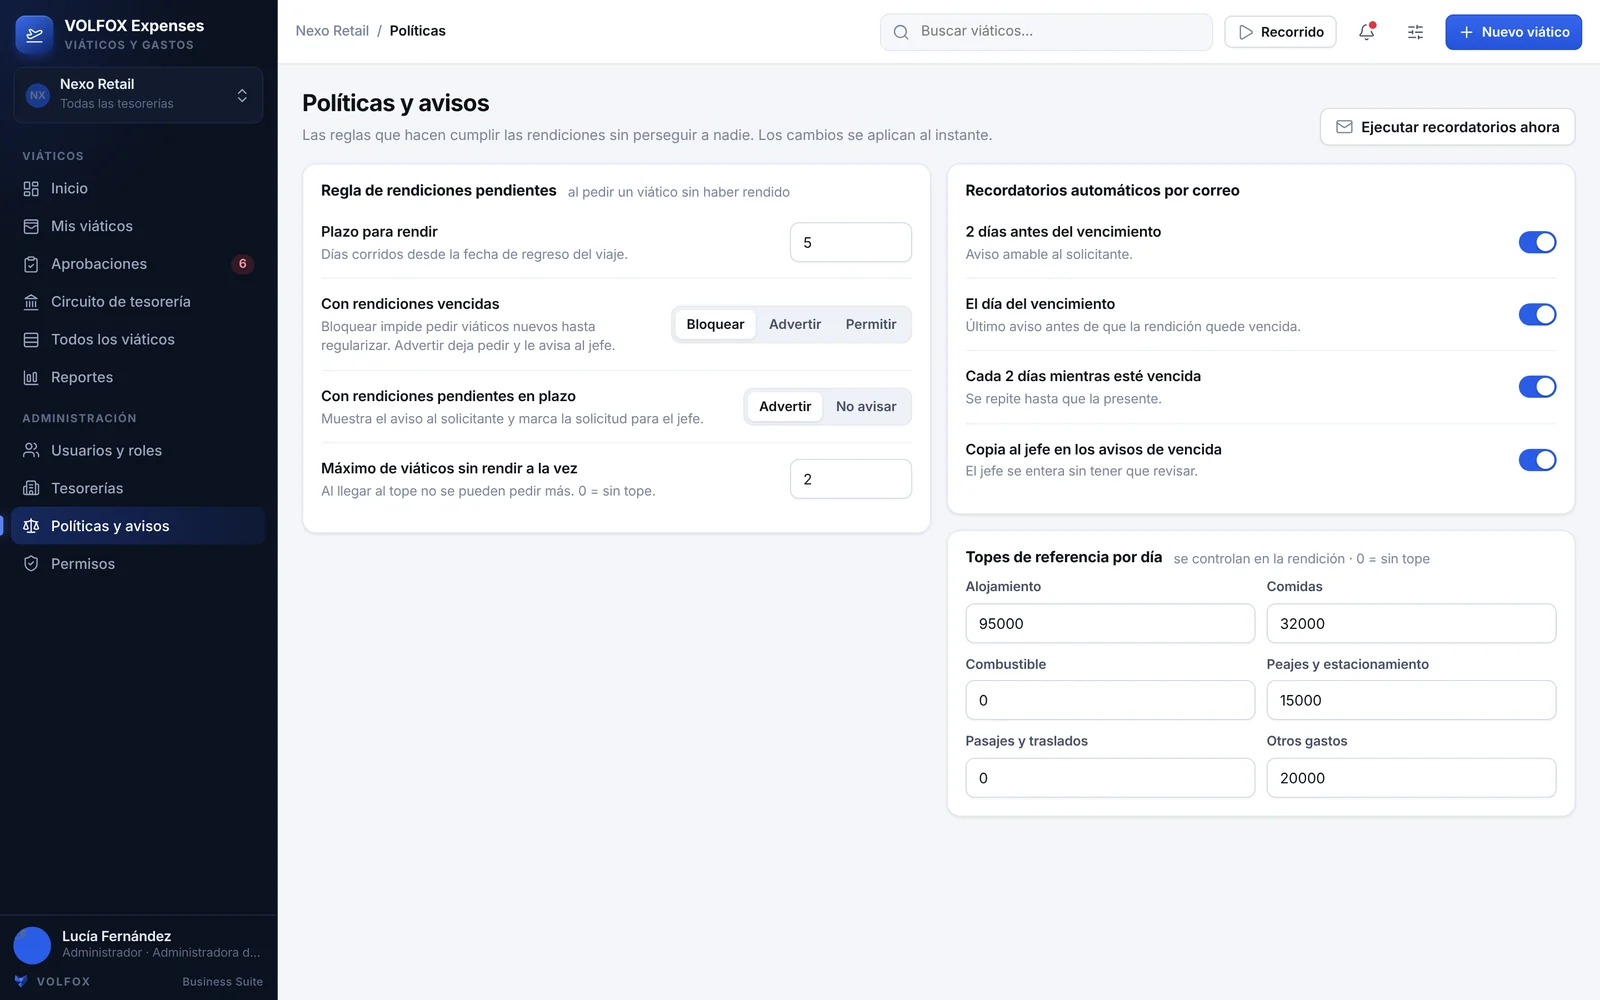This screenshot has height=1000, width=1600.
Task: Click the search magnifier icon
Action: point(901,32)
